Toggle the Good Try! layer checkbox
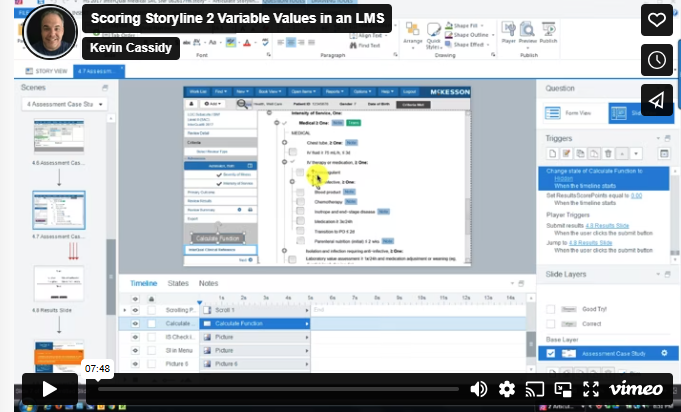 coord(551,310)
